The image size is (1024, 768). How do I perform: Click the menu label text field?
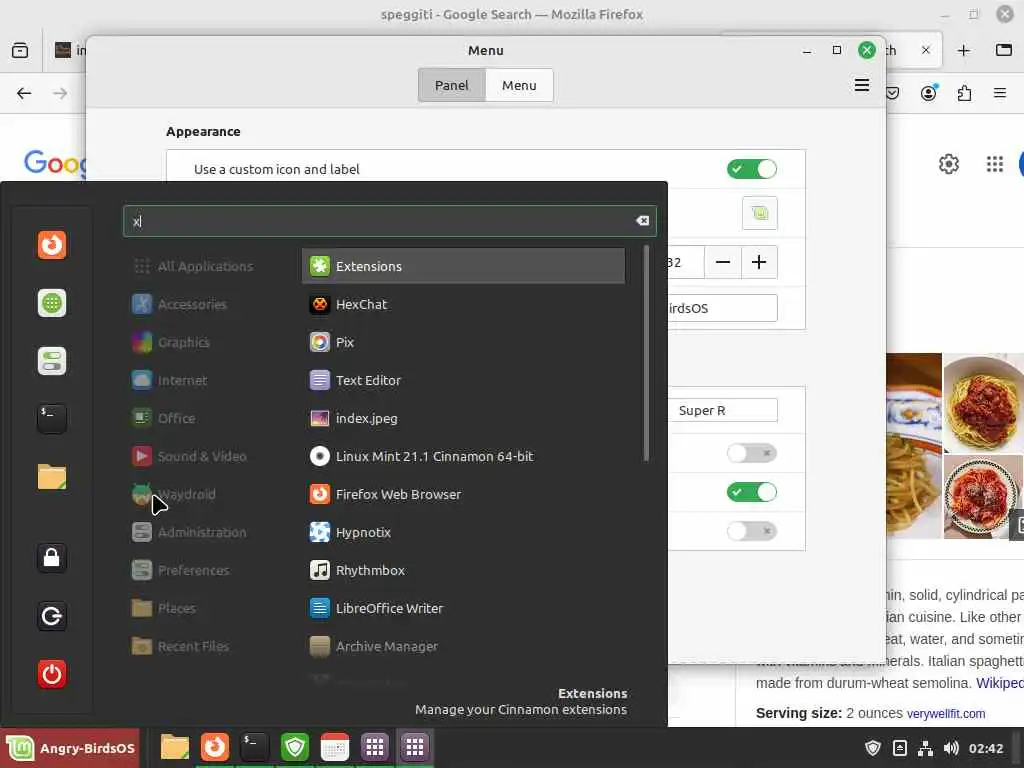point(723,308)
